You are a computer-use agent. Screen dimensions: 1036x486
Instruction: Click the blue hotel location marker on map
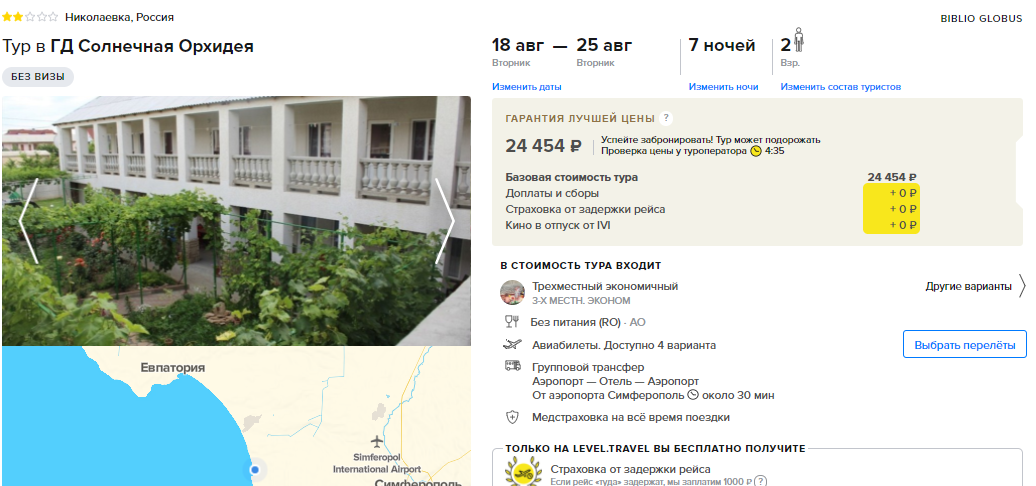254,470
